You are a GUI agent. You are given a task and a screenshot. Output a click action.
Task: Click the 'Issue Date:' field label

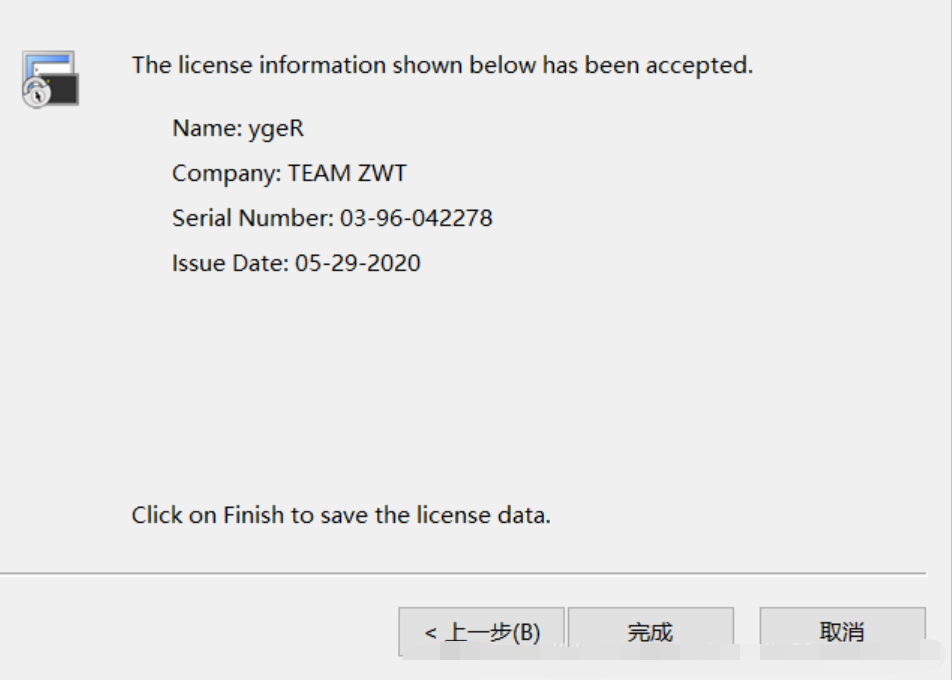tap(231, 263)
